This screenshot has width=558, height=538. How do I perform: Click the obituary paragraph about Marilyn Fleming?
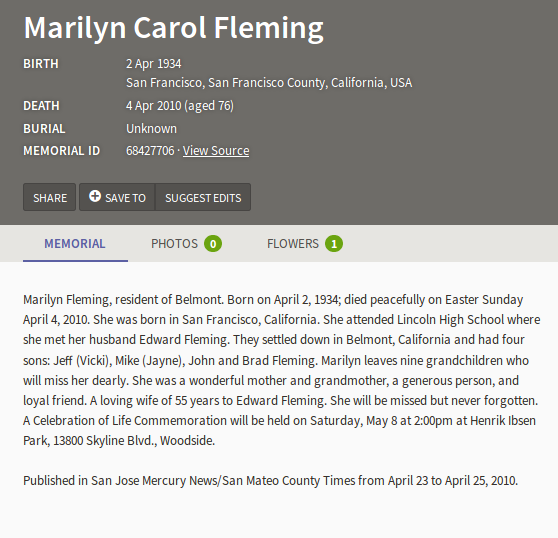(282, 370)
